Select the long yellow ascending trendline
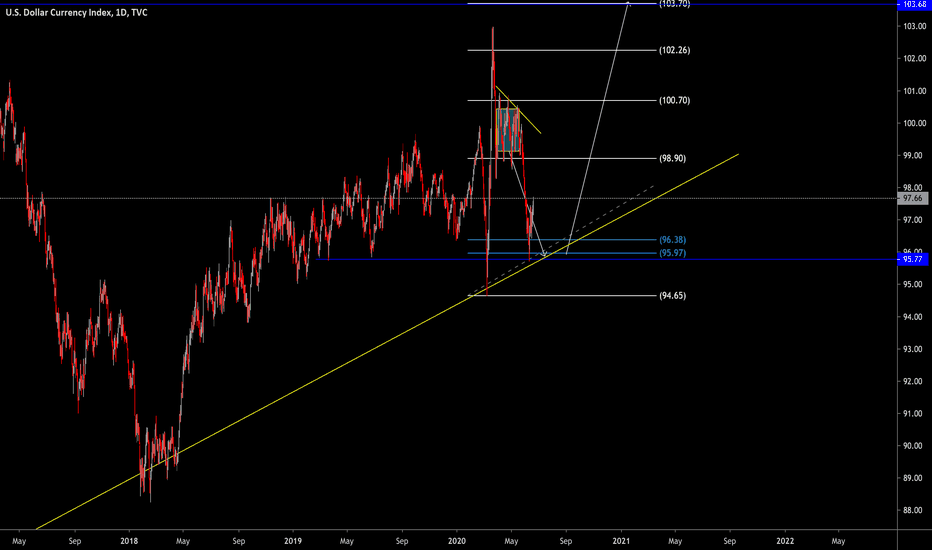 tap(386, 342)
